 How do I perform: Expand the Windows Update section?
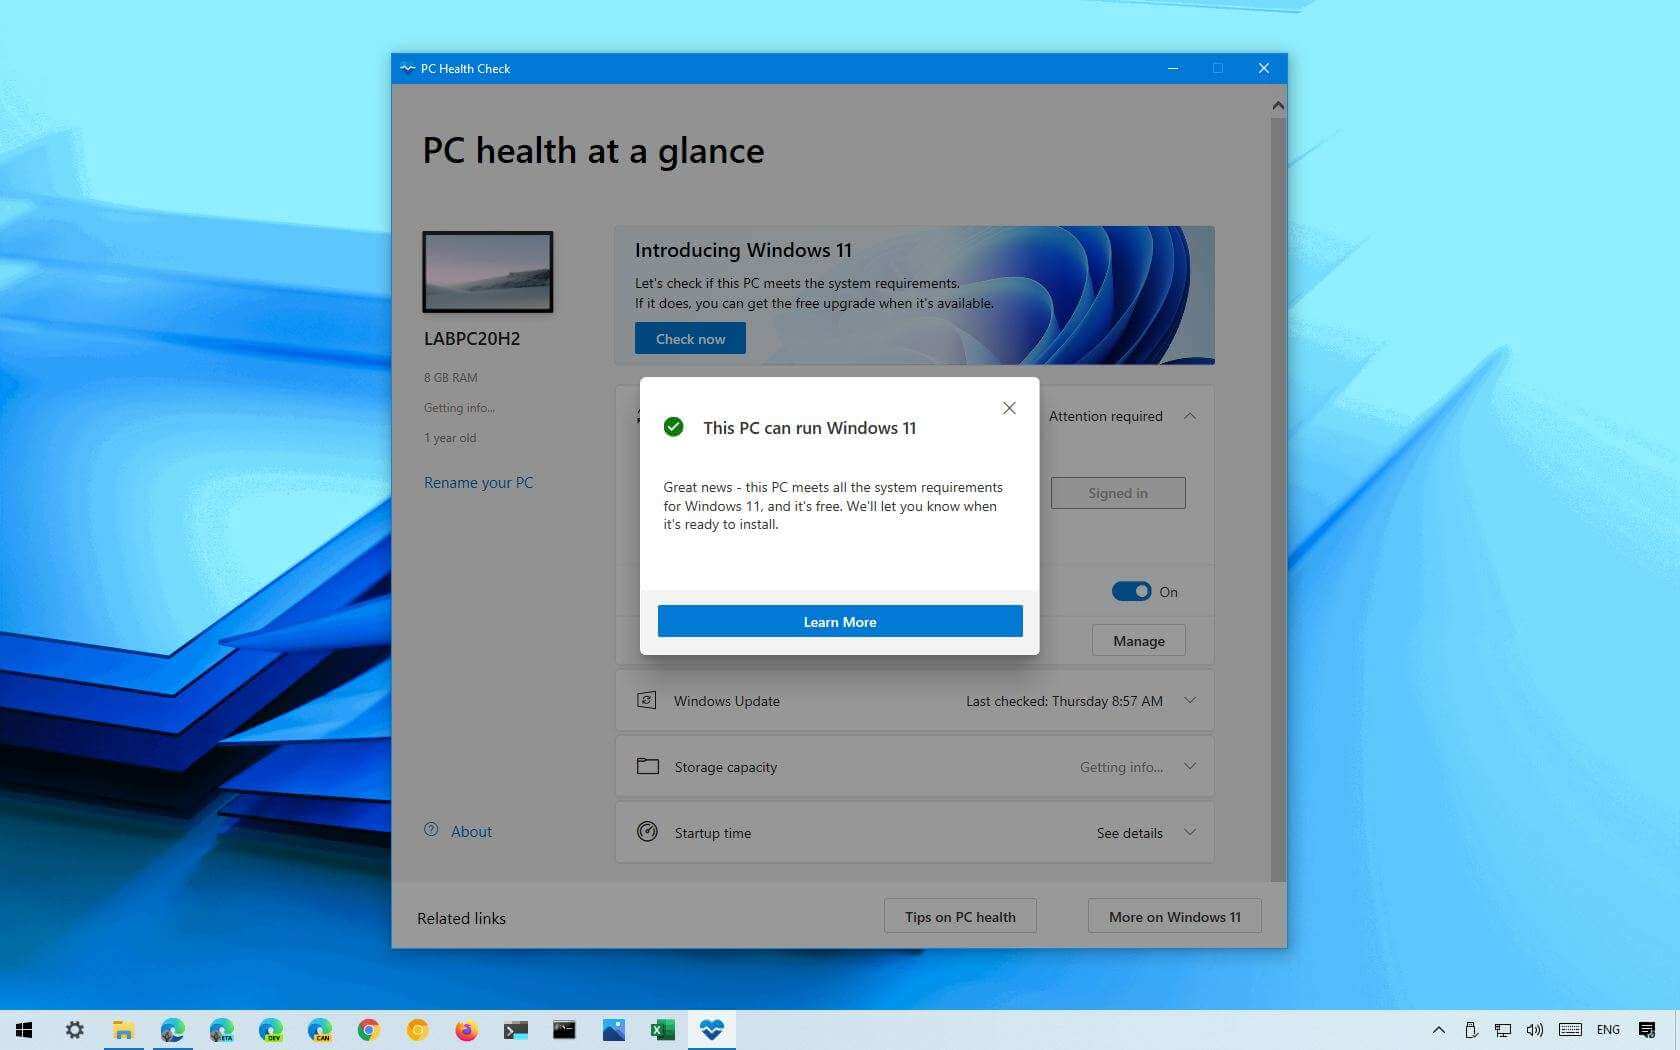pos(1190,700)
